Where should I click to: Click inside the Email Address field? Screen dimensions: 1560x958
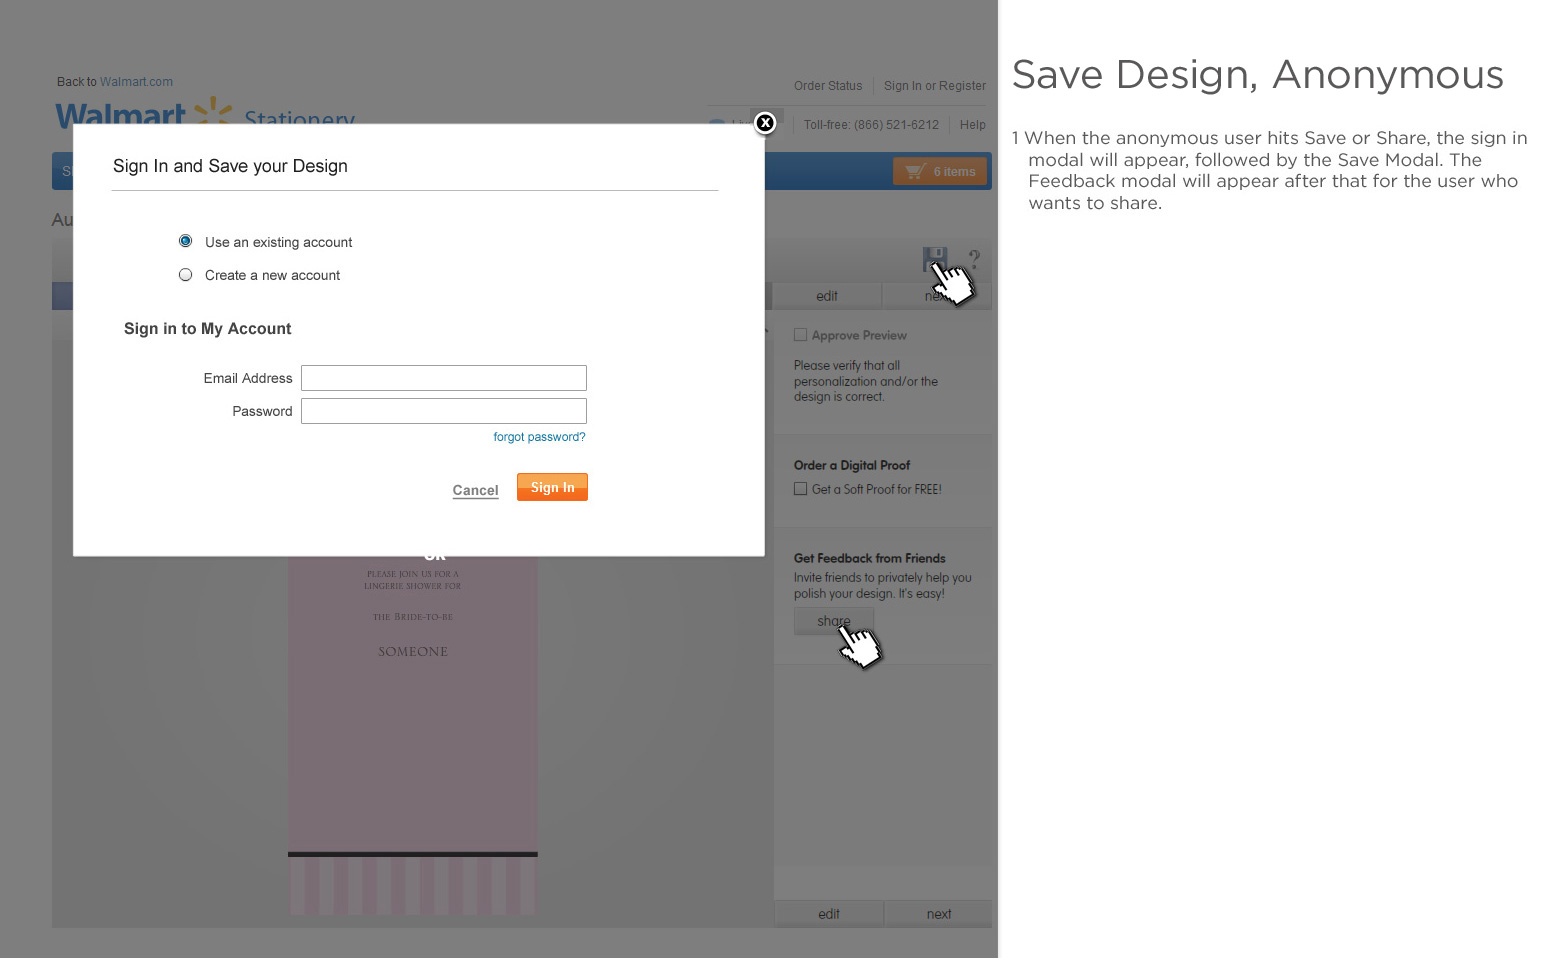443,378
